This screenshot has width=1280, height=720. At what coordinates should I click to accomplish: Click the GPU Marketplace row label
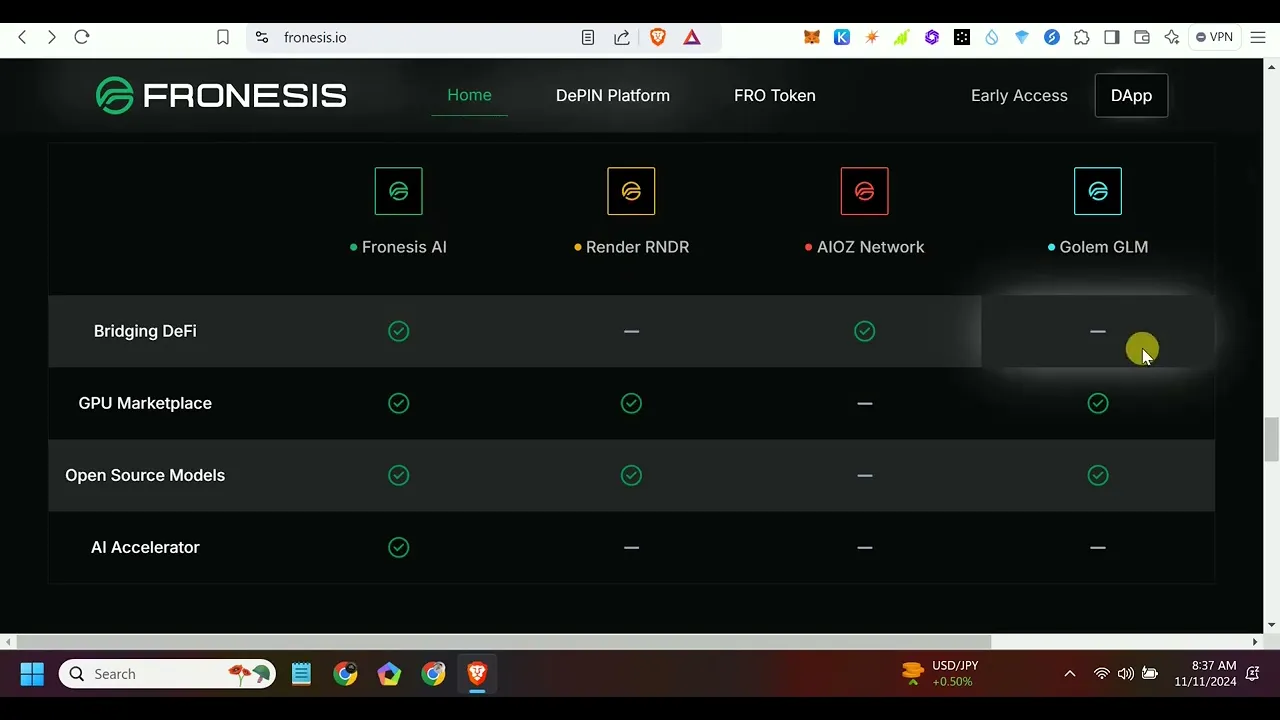point(145,403)
